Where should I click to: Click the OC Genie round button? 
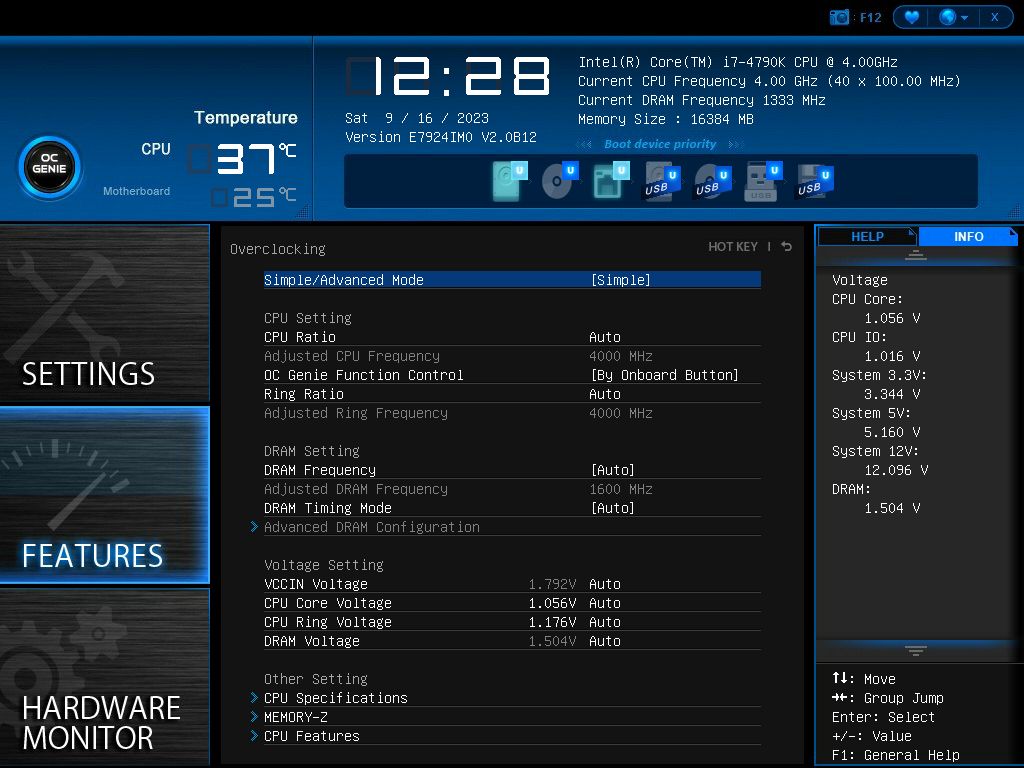[x=50, y=168]
